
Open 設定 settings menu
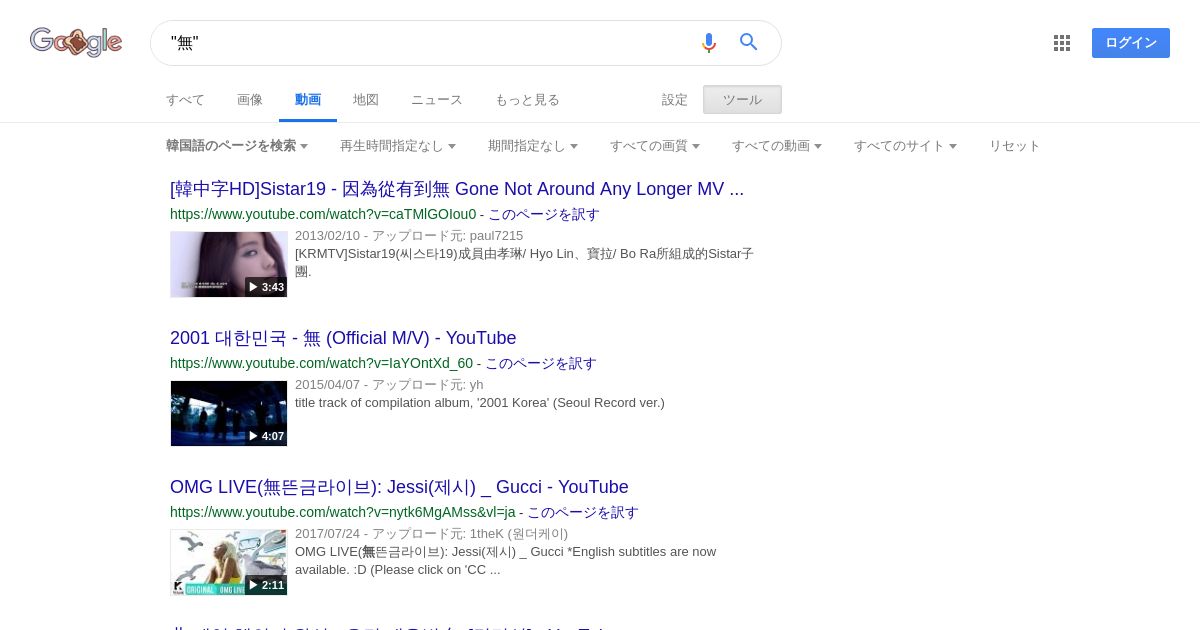[x=675, y=100]
